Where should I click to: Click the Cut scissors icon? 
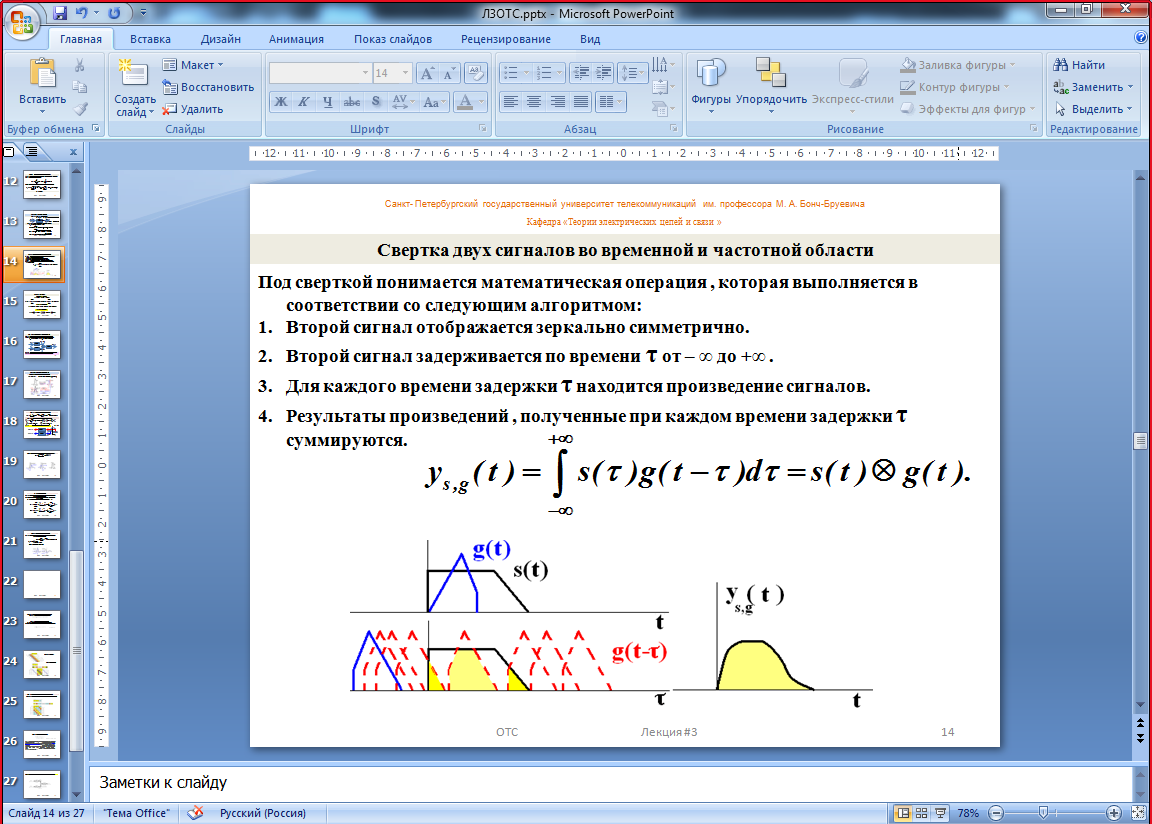[x=80, y=65]
